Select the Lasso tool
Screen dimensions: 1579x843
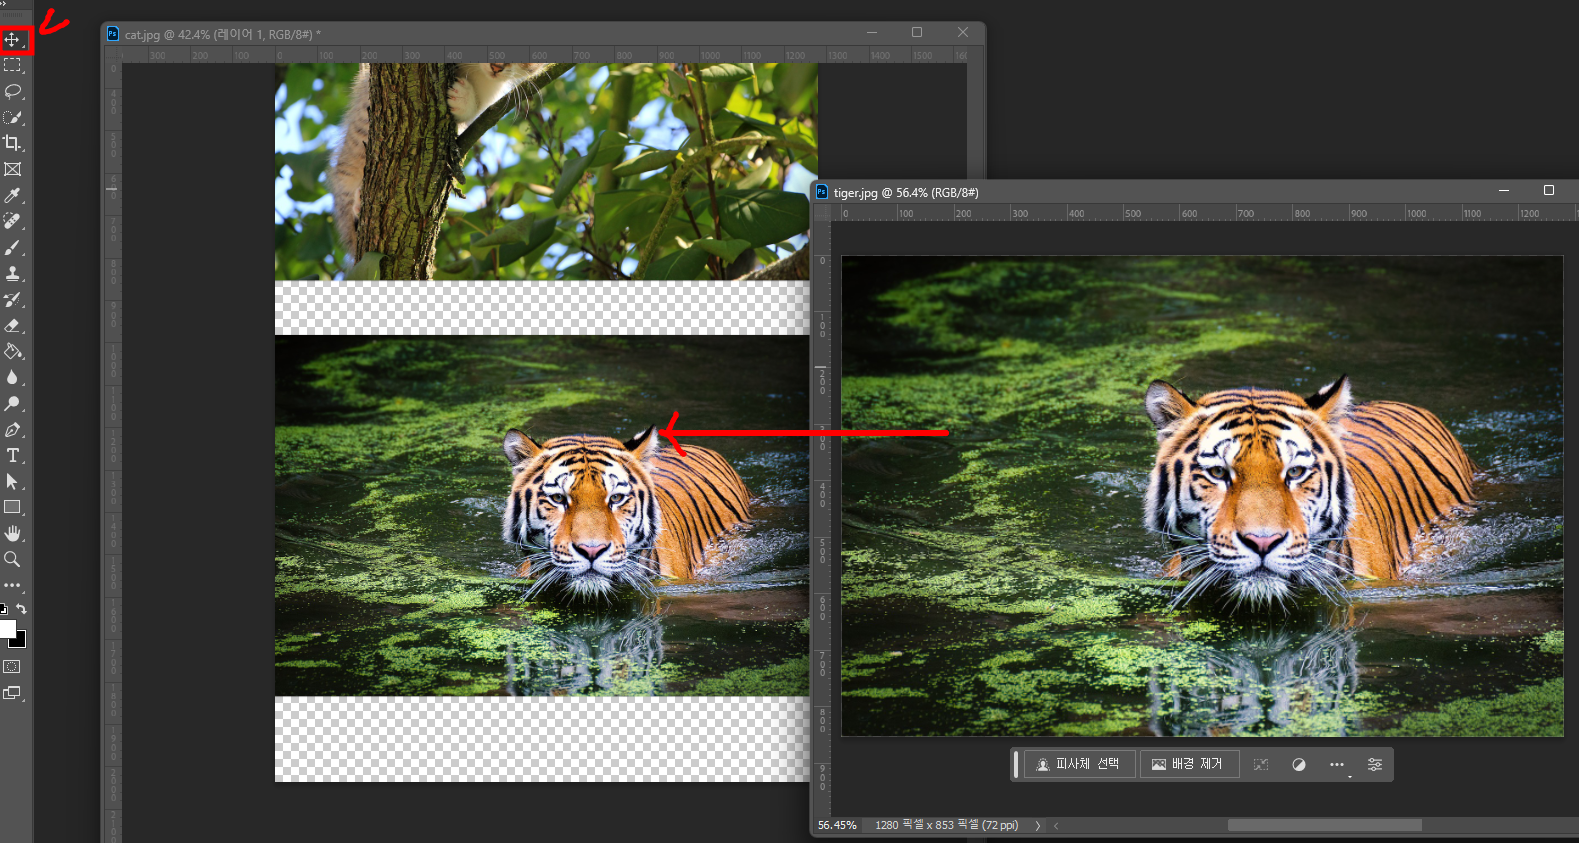(13, 92)
